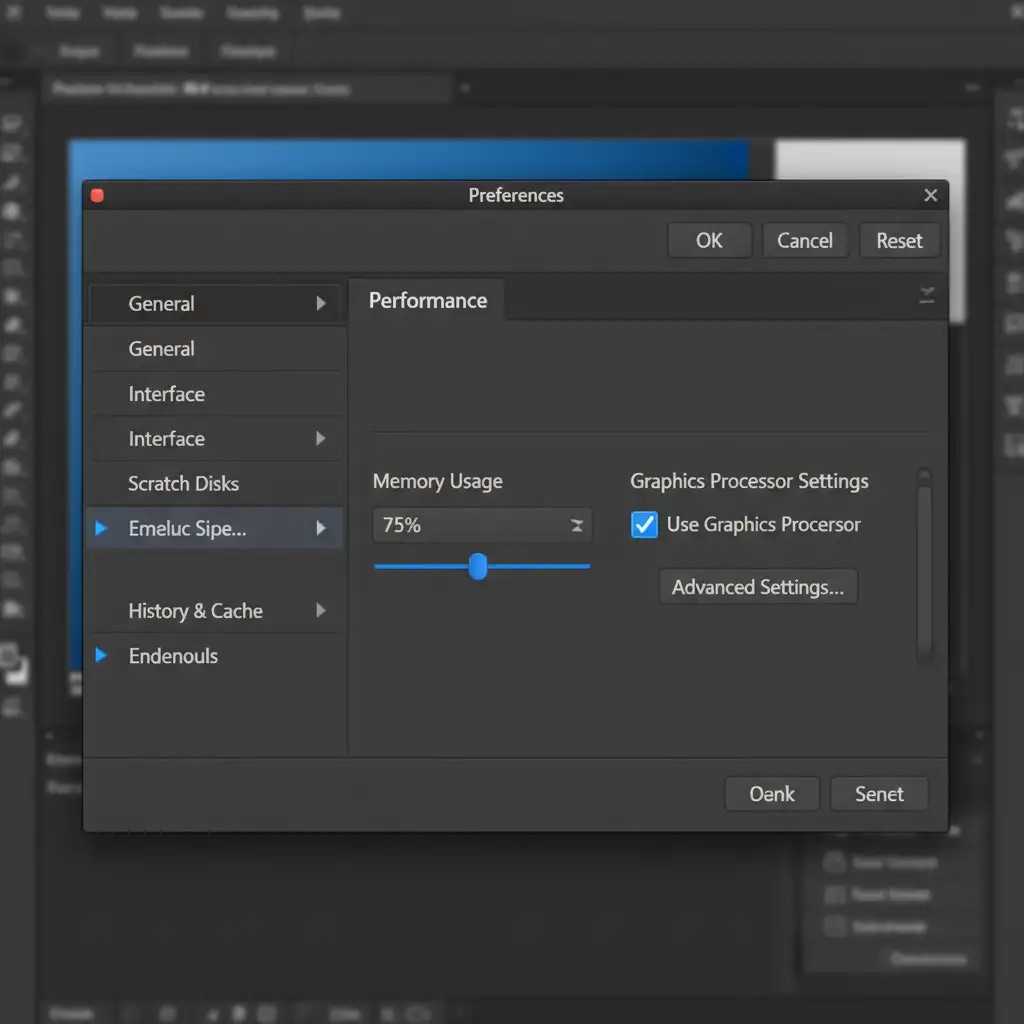This screenshot has width=1024, height=1024.
Task: Open the 75% Memory Usage dropdown arrow
Action: pos(577,525)
